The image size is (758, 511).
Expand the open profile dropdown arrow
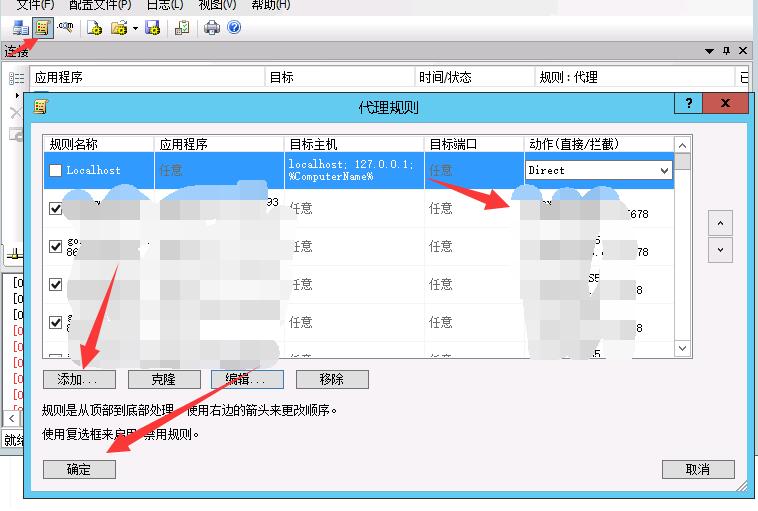[x=135, y=28]
